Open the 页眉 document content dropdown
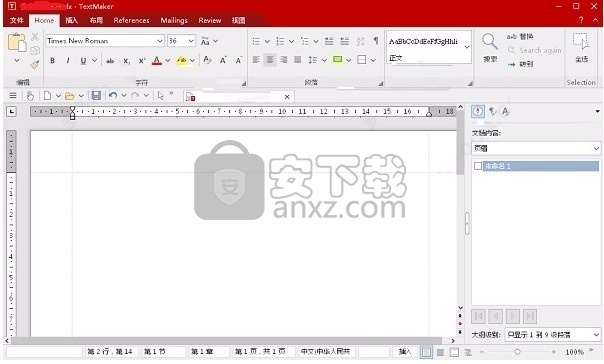The height and width of the screenshot is (364, 604). pos(536,148)
